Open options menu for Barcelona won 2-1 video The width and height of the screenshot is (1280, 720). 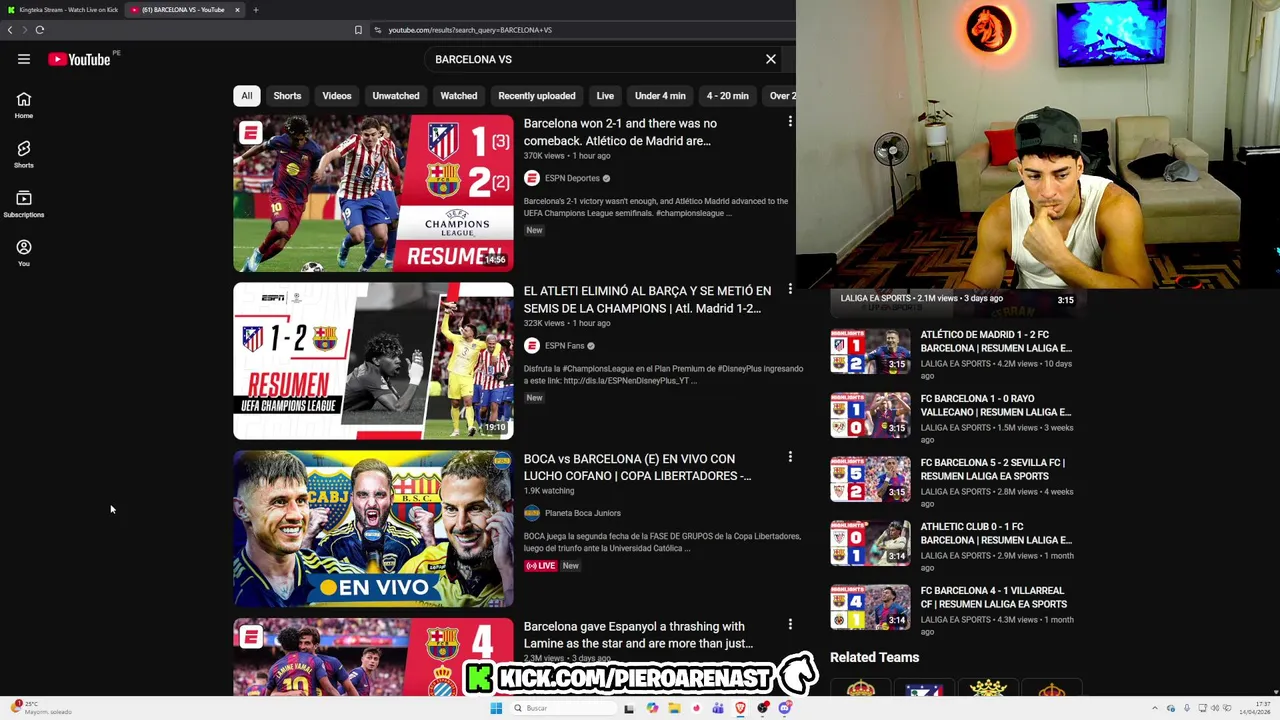click(790, 122)
